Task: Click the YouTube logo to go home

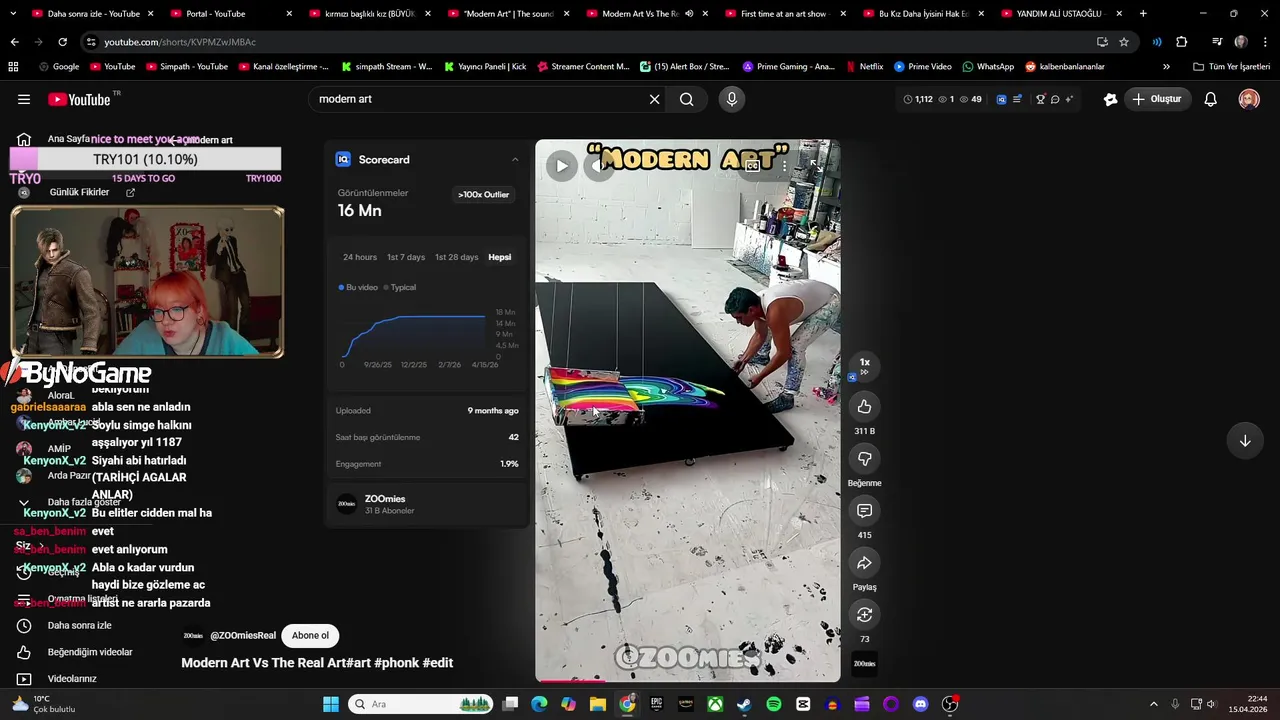Action: [x=79, y=99]
